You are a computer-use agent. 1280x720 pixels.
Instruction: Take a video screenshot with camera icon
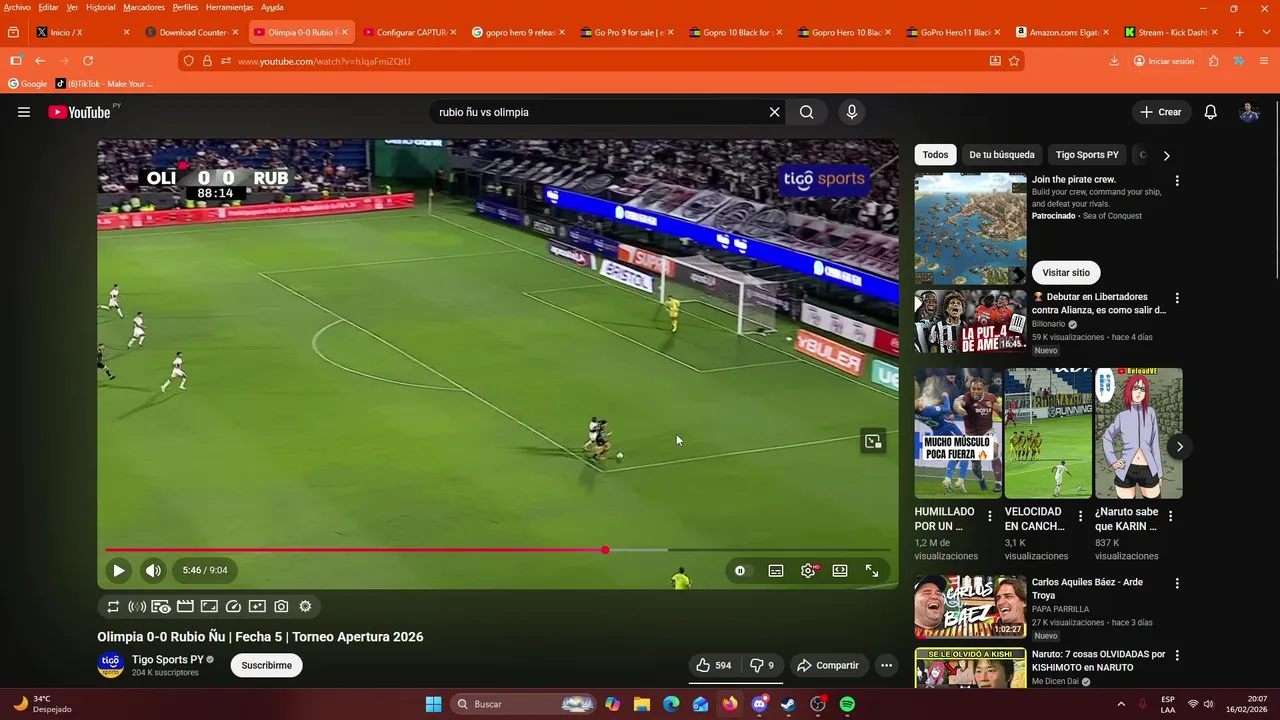(x=281, y=606)
